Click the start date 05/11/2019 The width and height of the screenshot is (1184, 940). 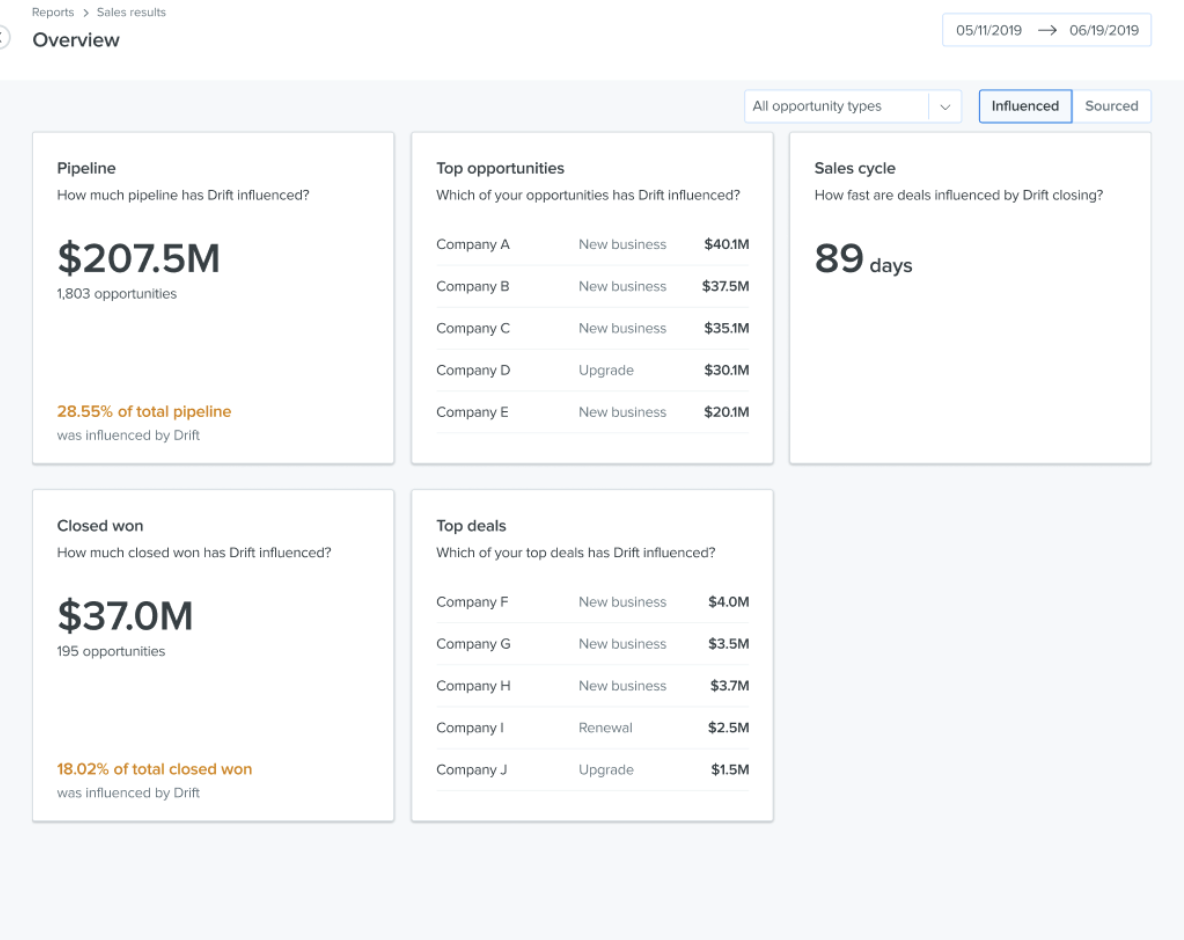click(988, 30)
